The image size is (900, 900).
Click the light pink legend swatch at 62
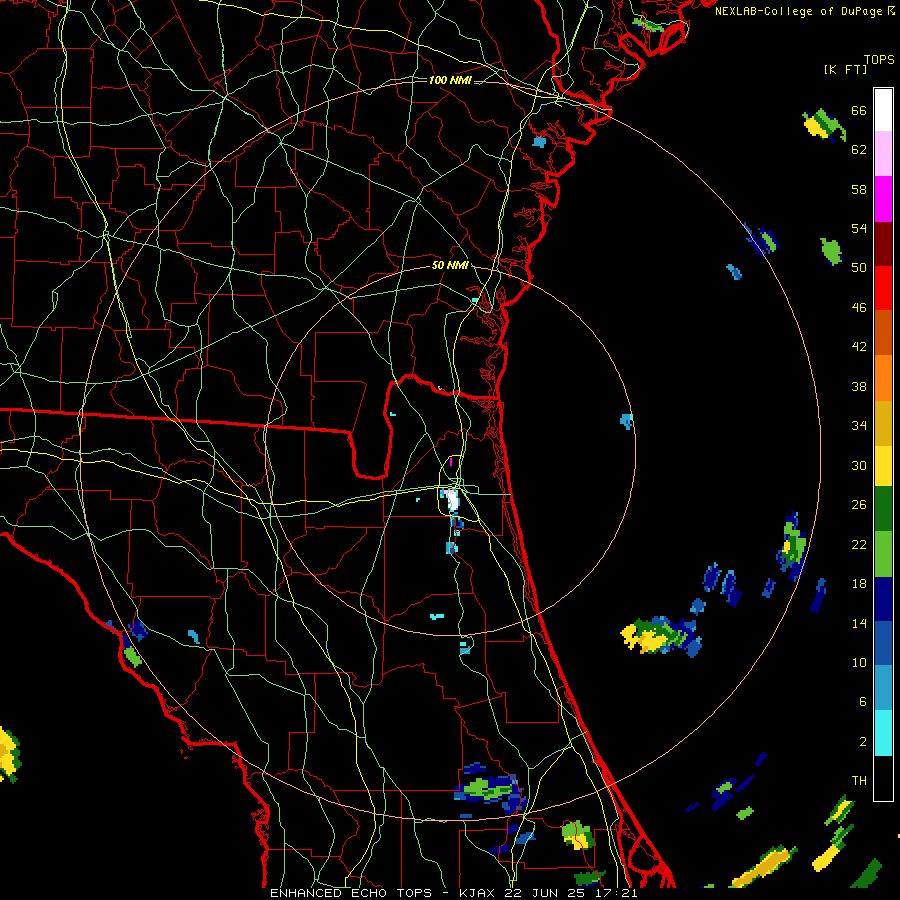click(883, 154)
